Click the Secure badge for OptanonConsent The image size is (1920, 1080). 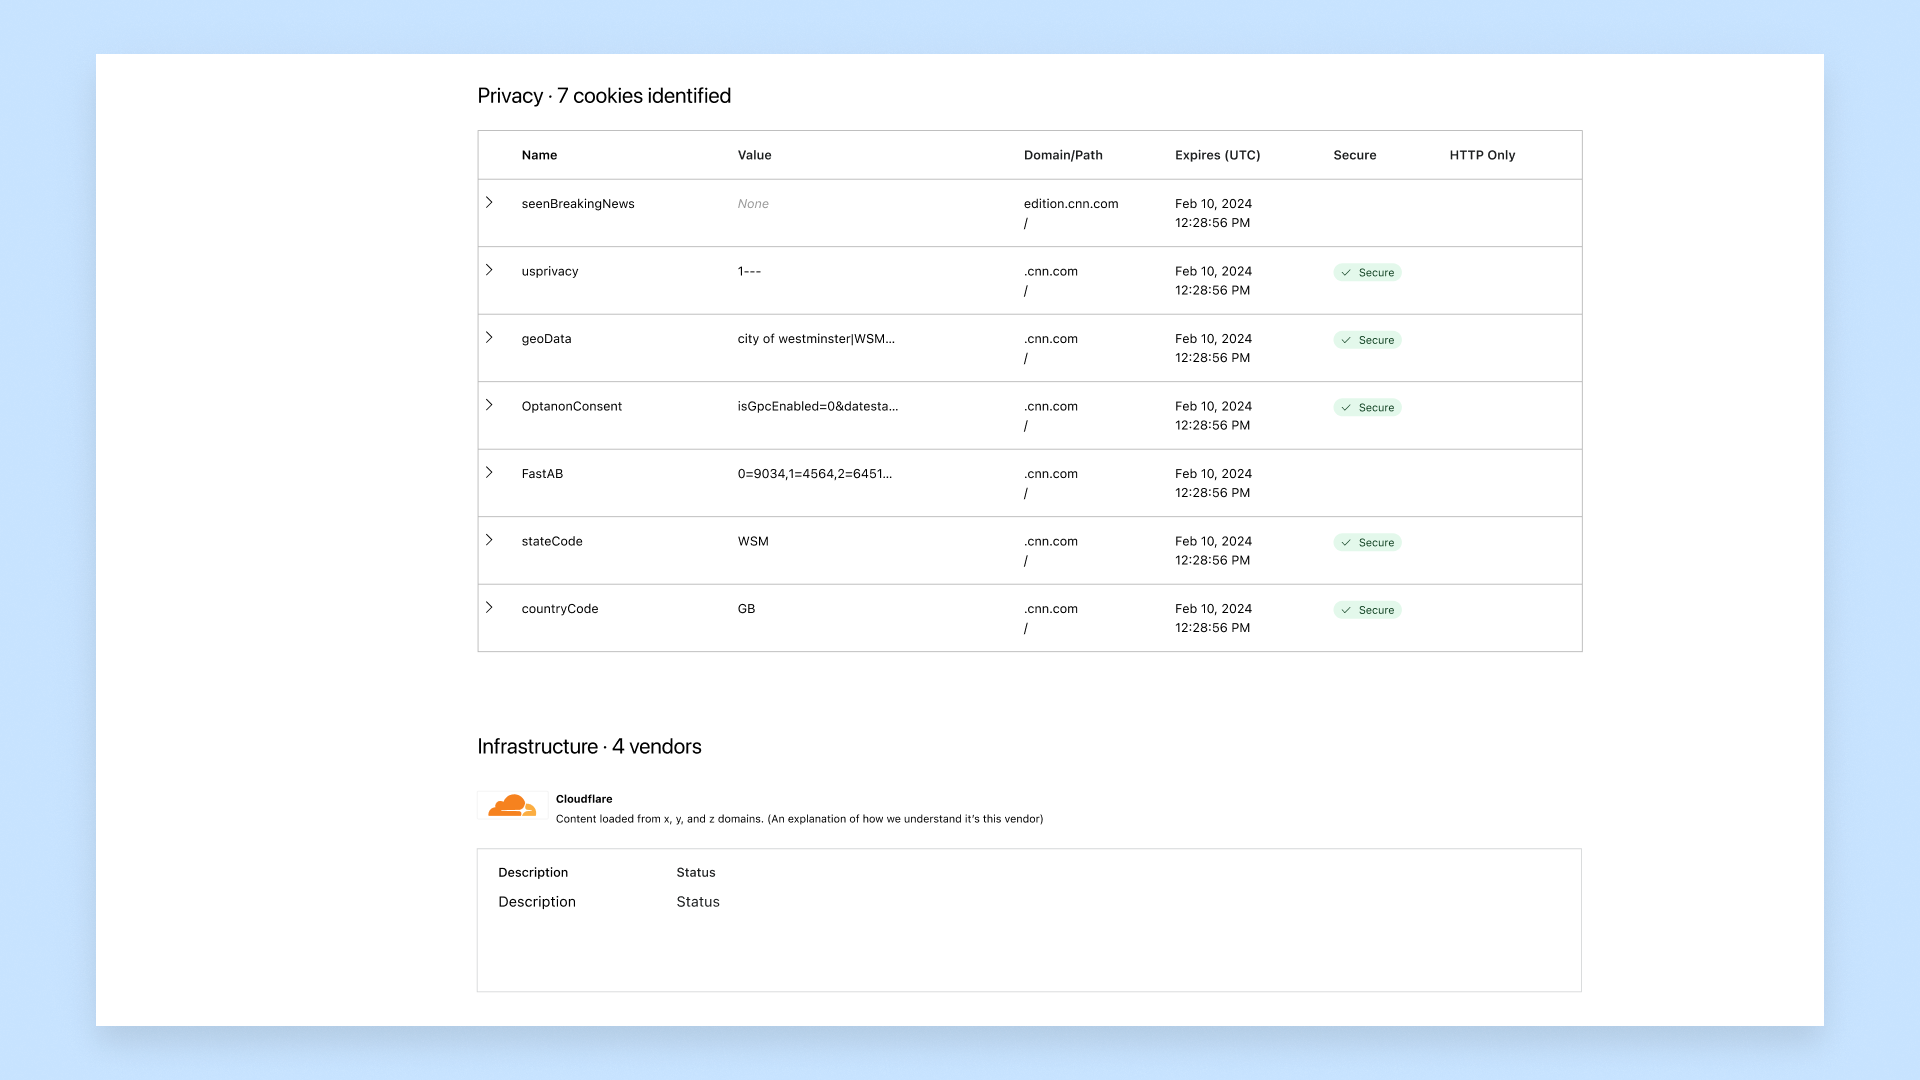(1367, 408)
